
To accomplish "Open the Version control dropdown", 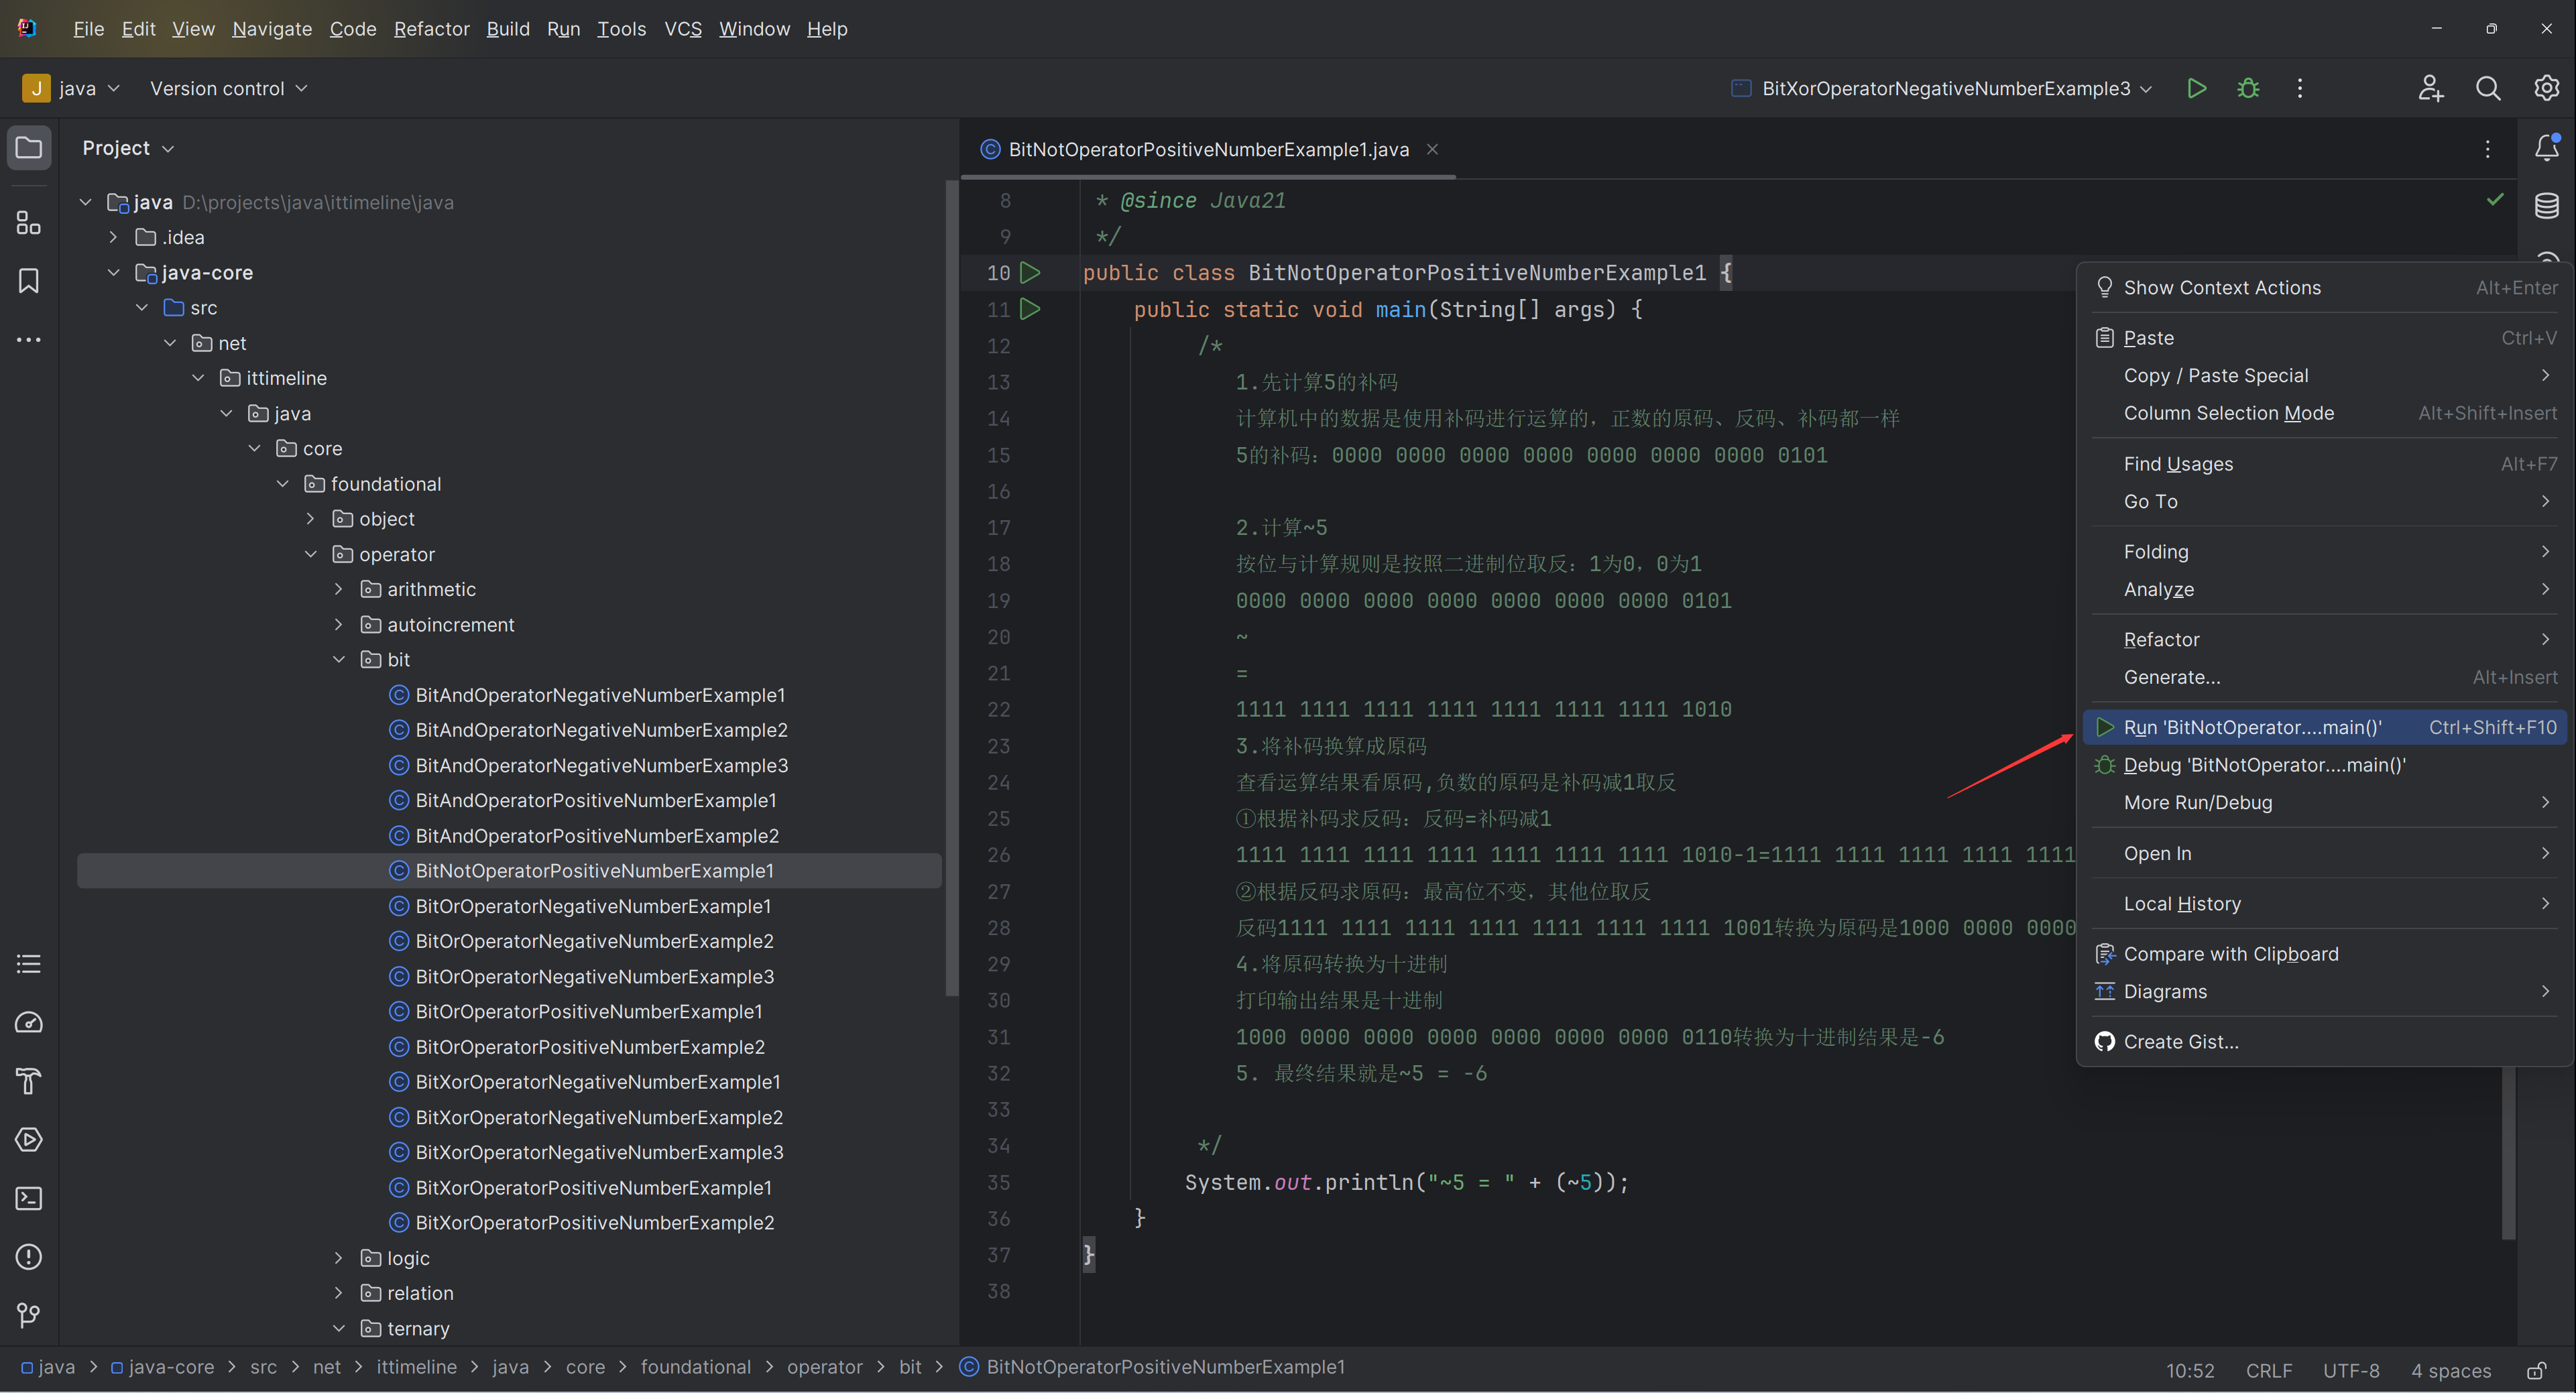I will (x=228, y=89).
